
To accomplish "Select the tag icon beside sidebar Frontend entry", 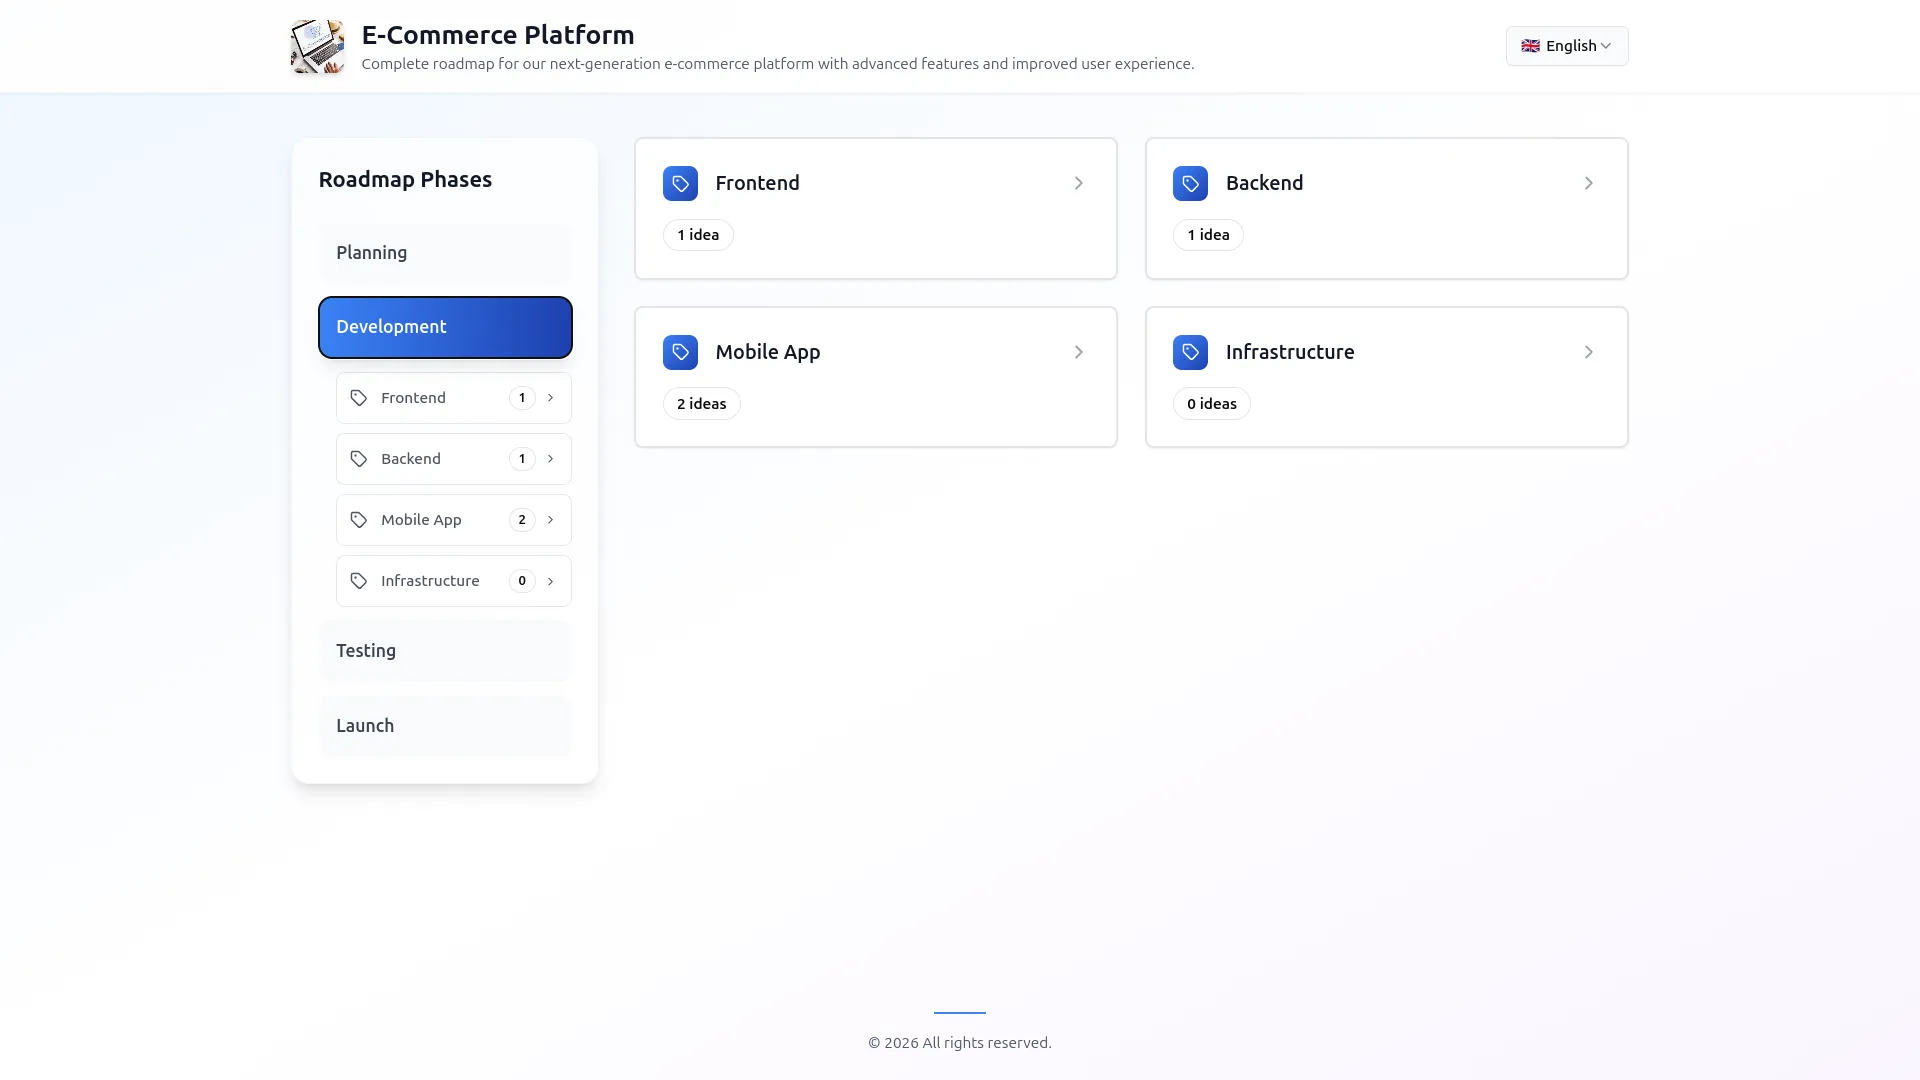I will [358, 397].
